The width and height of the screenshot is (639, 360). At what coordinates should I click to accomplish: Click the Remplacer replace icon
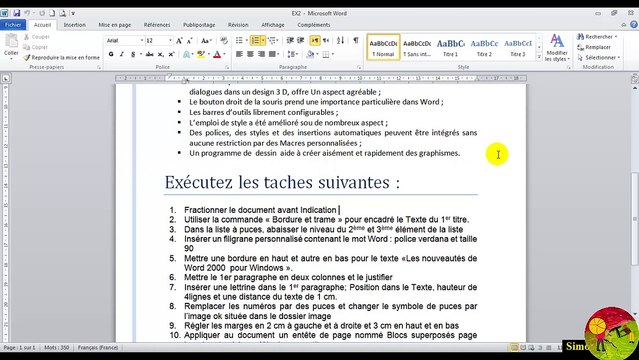tap(580, 47)
